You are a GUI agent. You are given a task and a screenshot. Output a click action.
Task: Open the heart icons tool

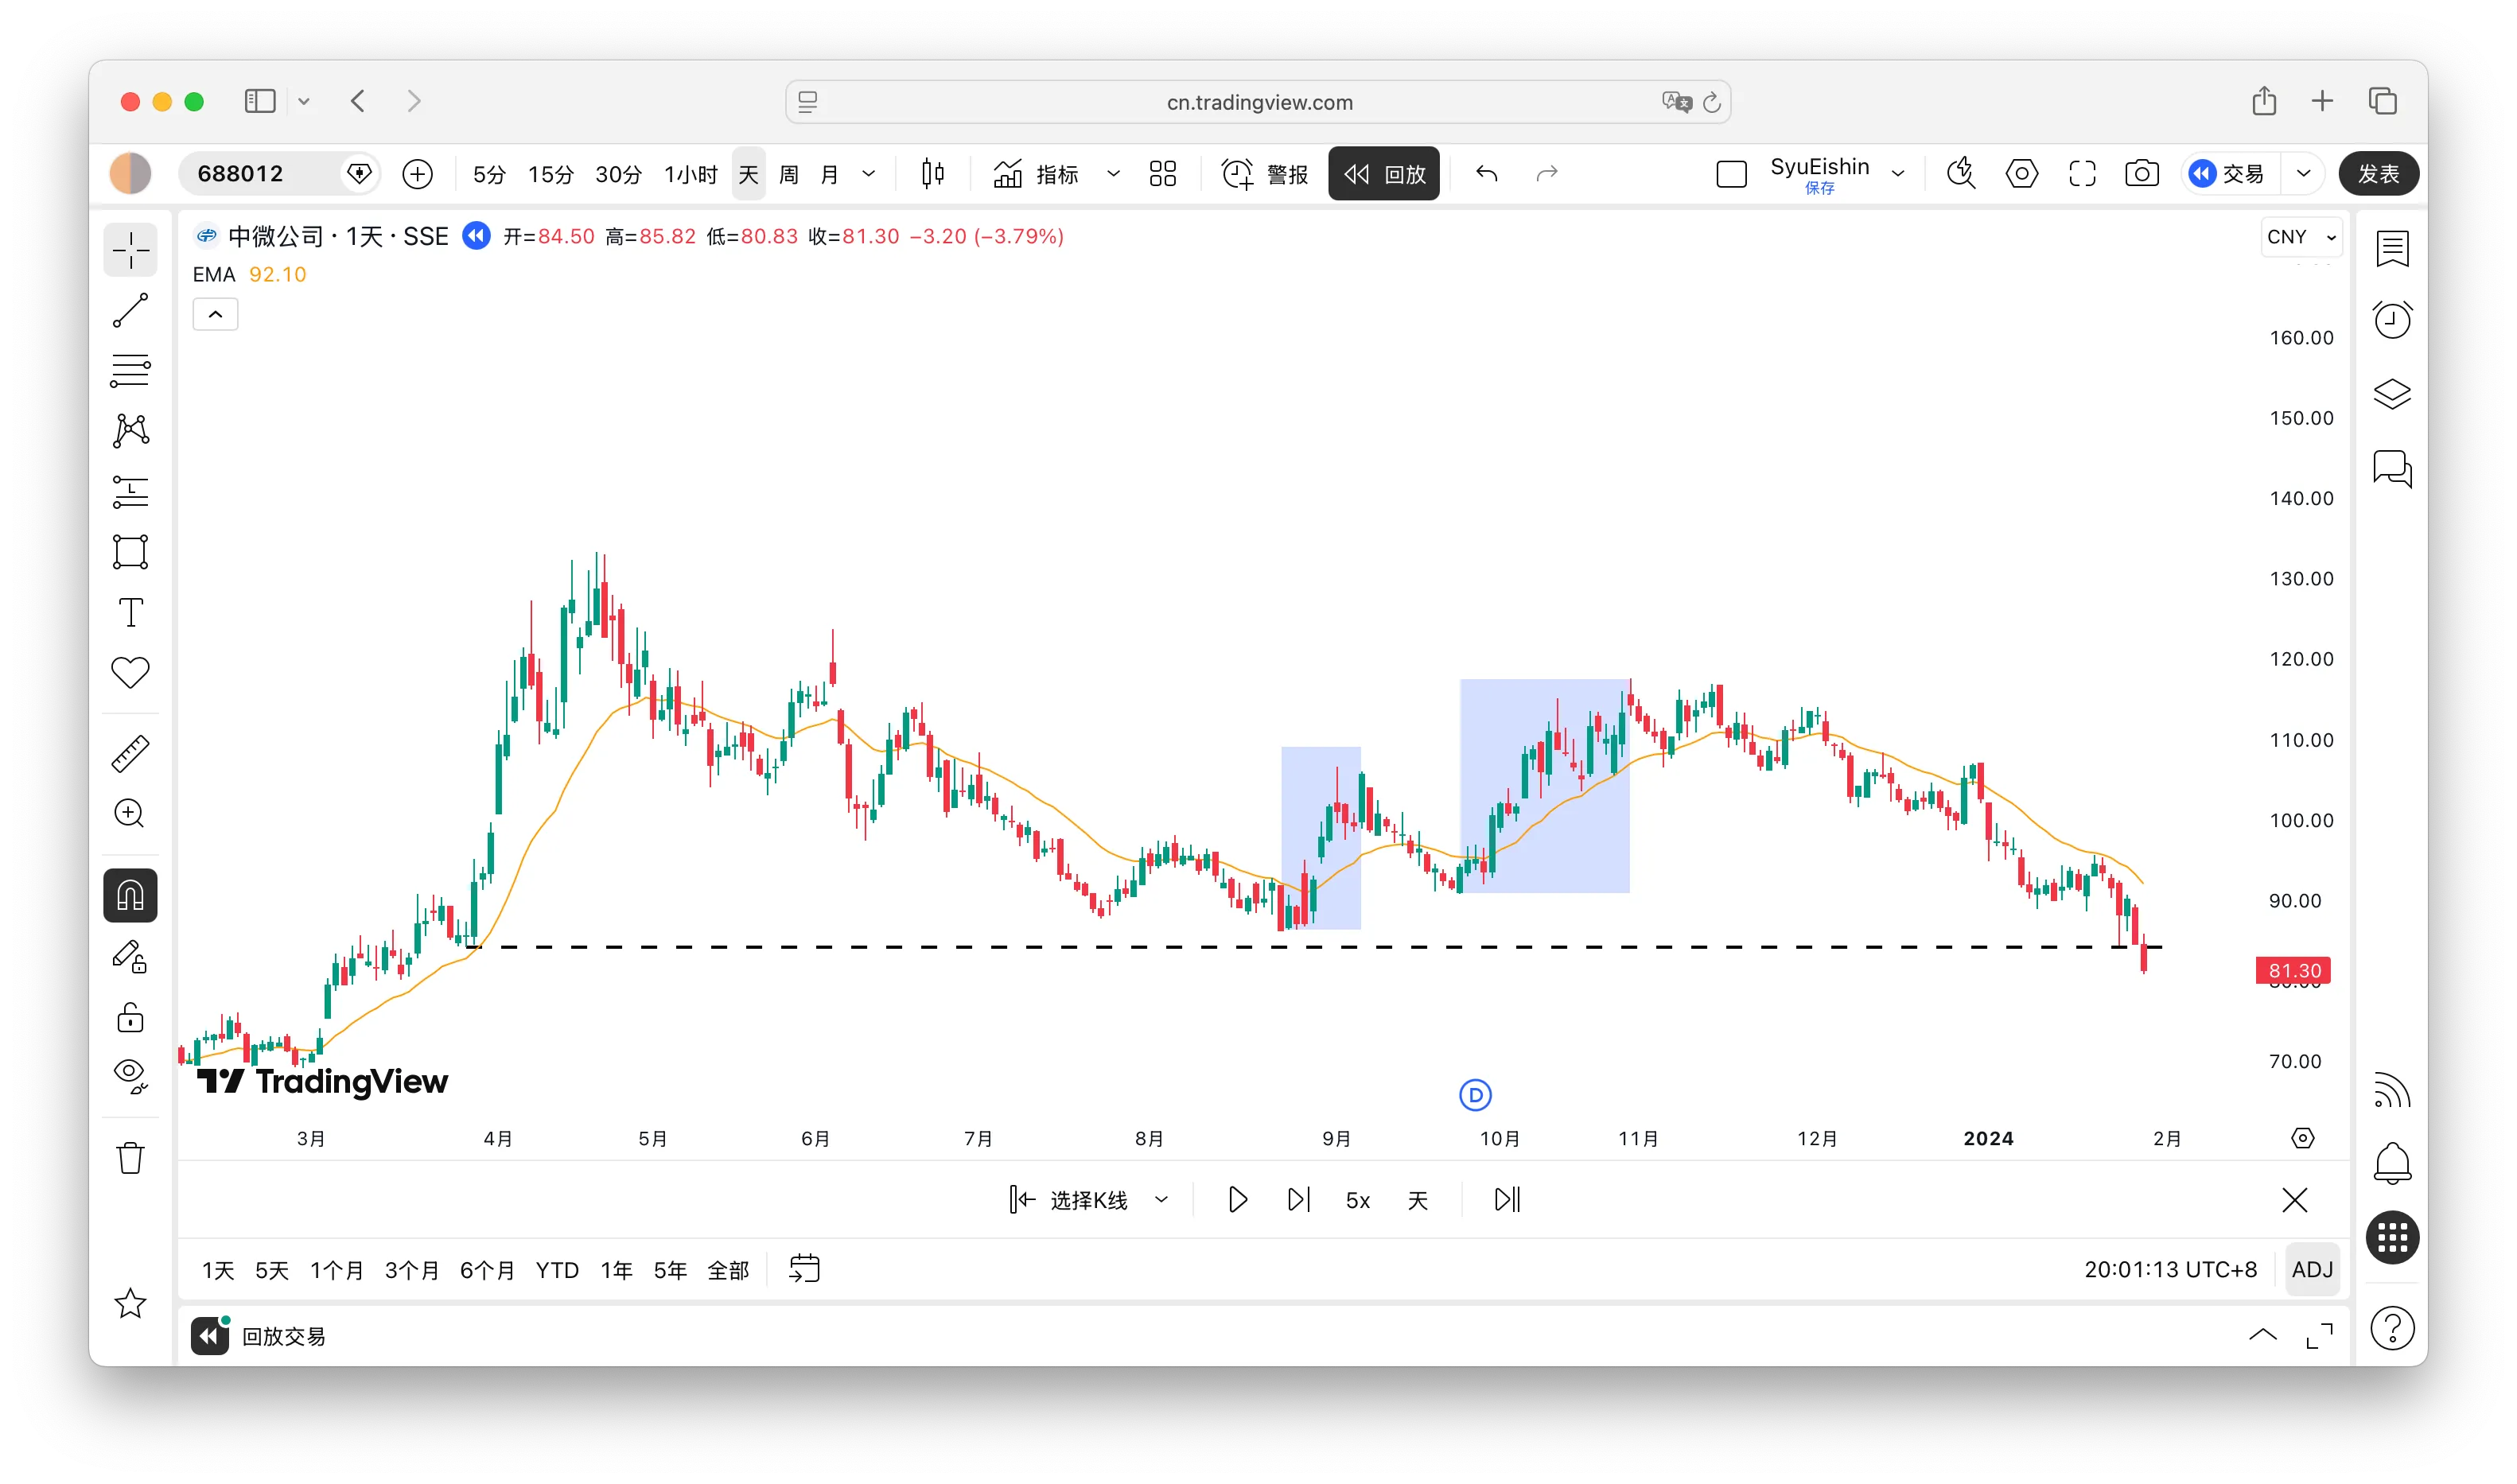tap(130, 672)
